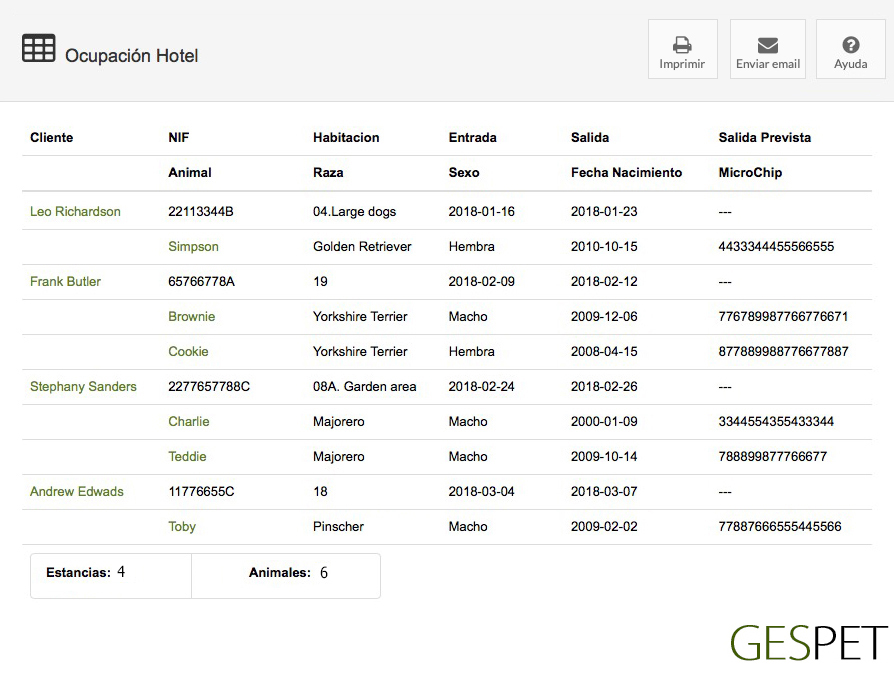The image size is (894, 677).
Task: Open client Leo Richardson
Action: [75, 212]
